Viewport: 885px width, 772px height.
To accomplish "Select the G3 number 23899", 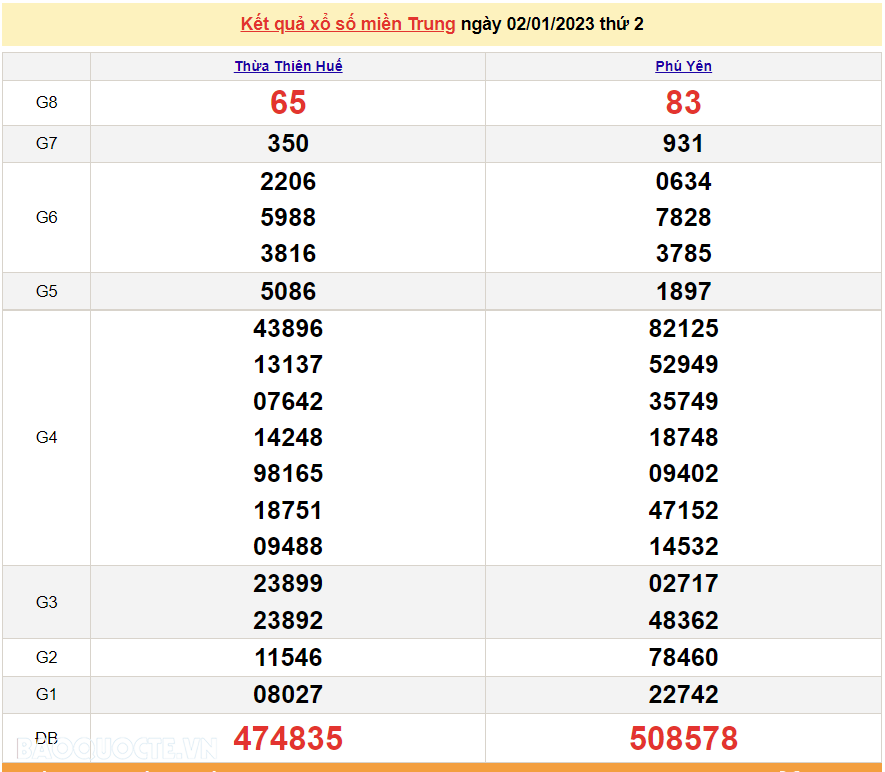I will tap(287, 583).
